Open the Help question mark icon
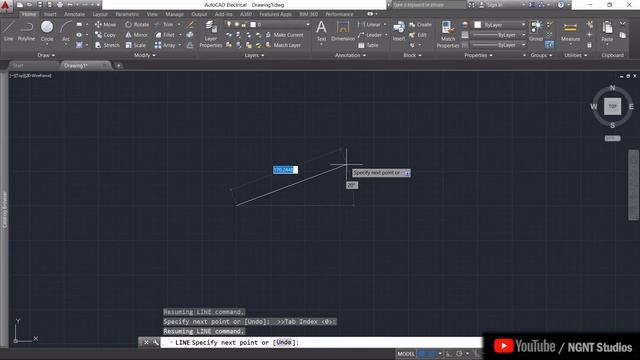The width and height of the screenshot is (640, 360). pos(561,5)
